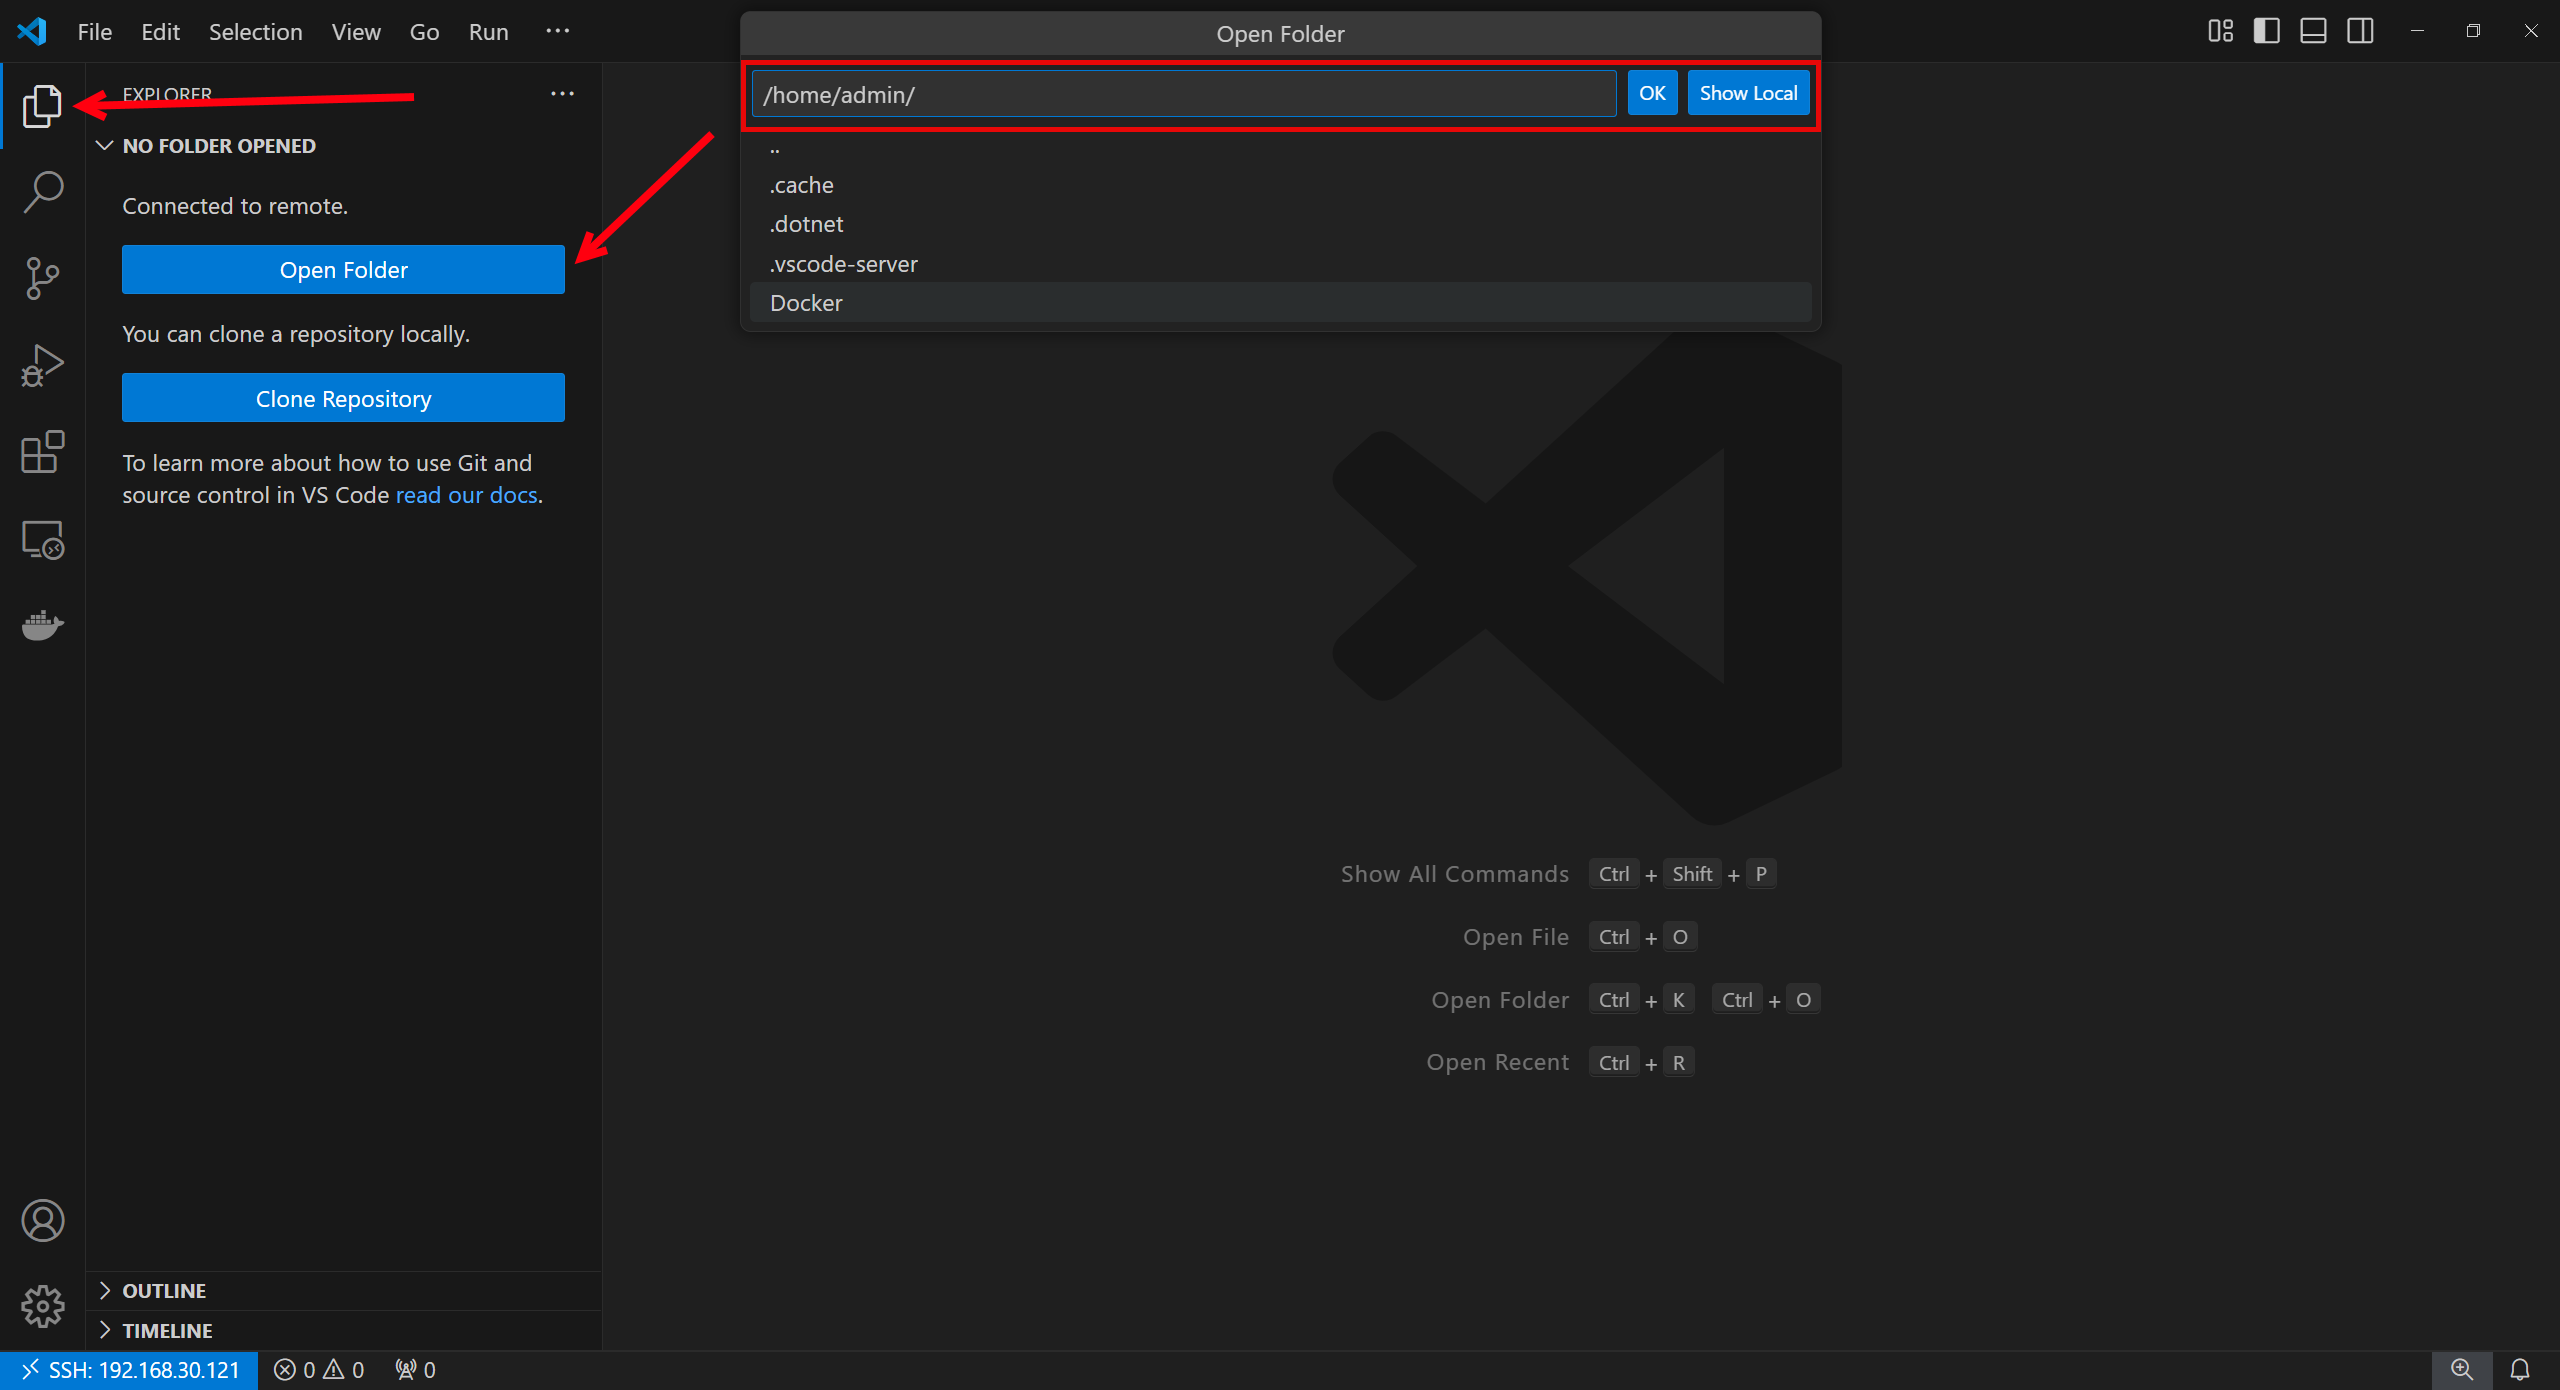Screen dimensions: 2560x1390
Task: Toggle the secondary side bar visibility
Action: coord(2360,31)
